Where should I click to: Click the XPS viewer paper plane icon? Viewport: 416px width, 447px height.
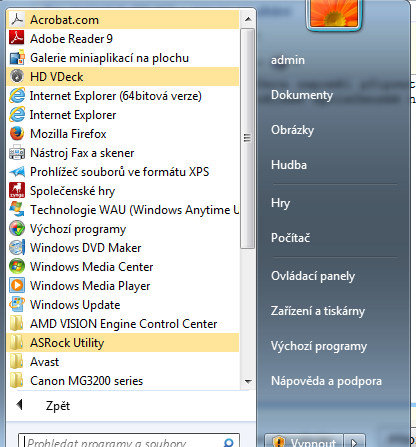(17, 172)
